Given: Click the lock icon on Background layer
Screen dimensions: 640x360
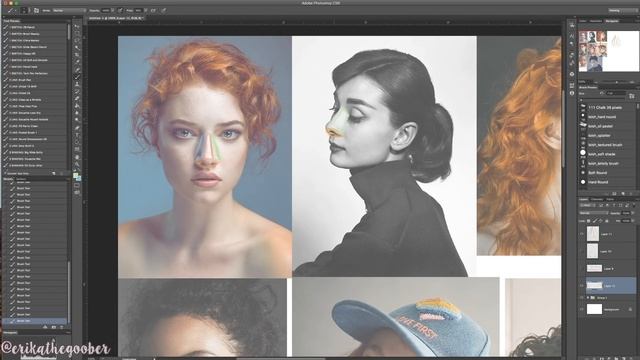Looking at the screenshot, I should click(x=630, y=310).
